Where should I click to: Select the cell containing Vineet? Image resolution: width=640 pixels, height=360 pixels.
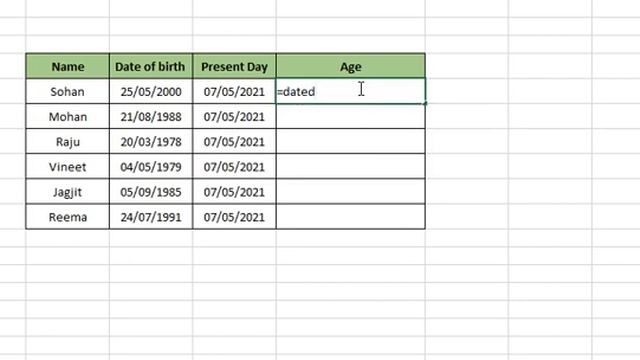pyautogui.click(x=68, y=166)
